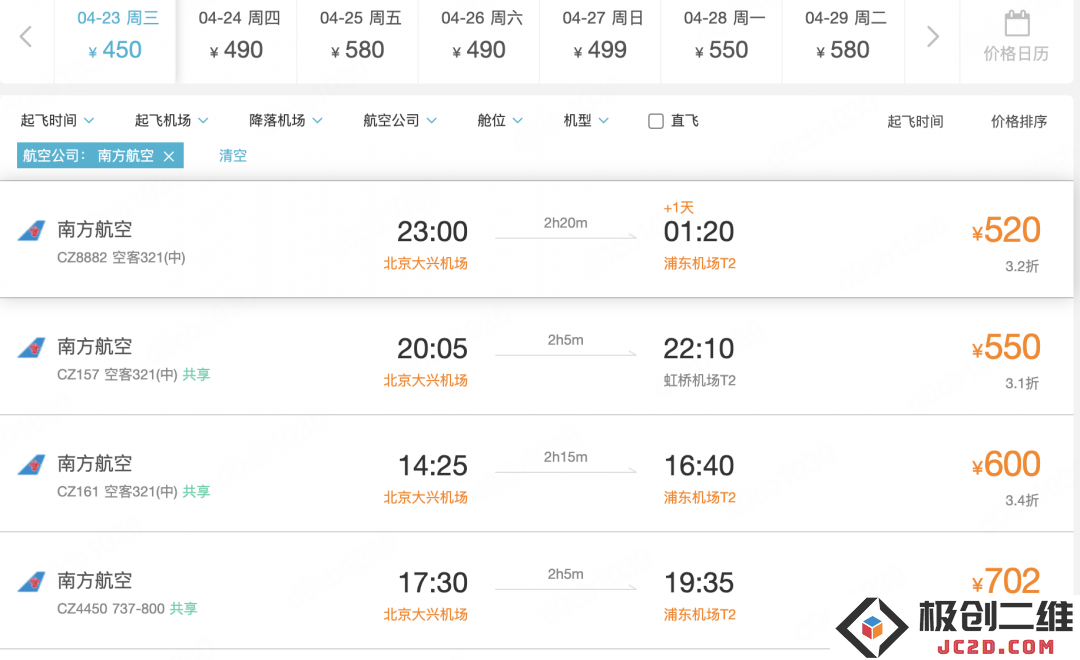Image resolution: width=1080 pixels, height=660 pixels.
Task: Open the 舱位 cabin class dropdown
Action: (x=500, y=121)
